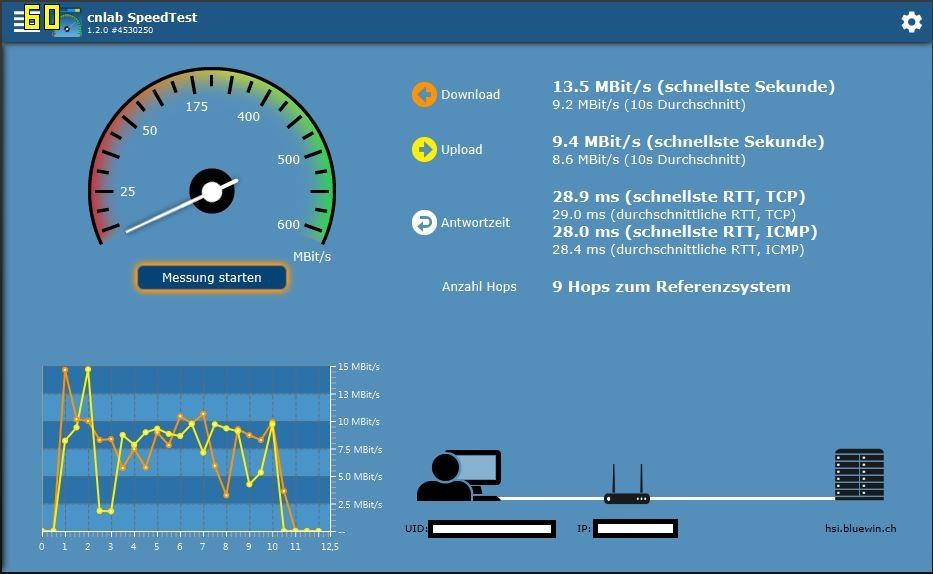Click the 9.4 MBit/s fastest upload value
Screen dimensions: 933x574
point(688,142)
